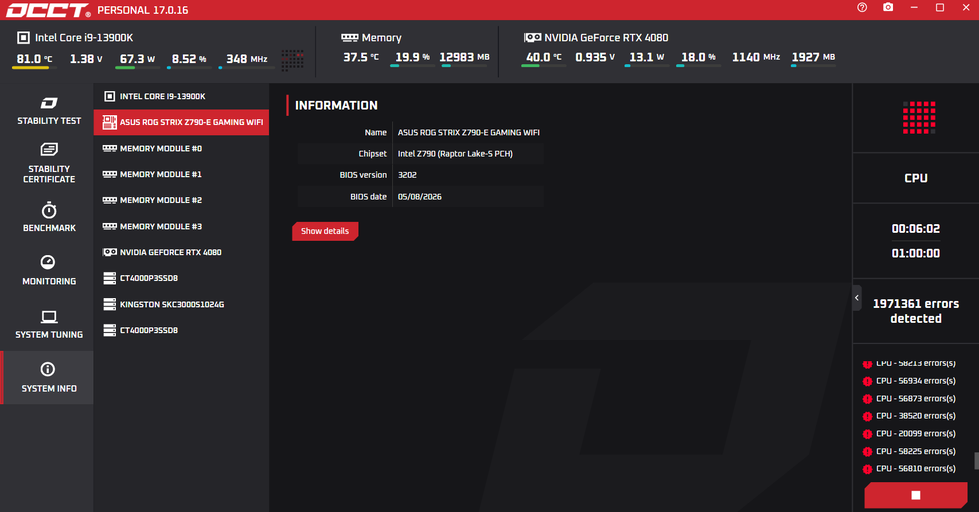The height and width of the screenshot is (512, 979).
Task: Click the CPU core usage grid icon
Action: (292, 60)
